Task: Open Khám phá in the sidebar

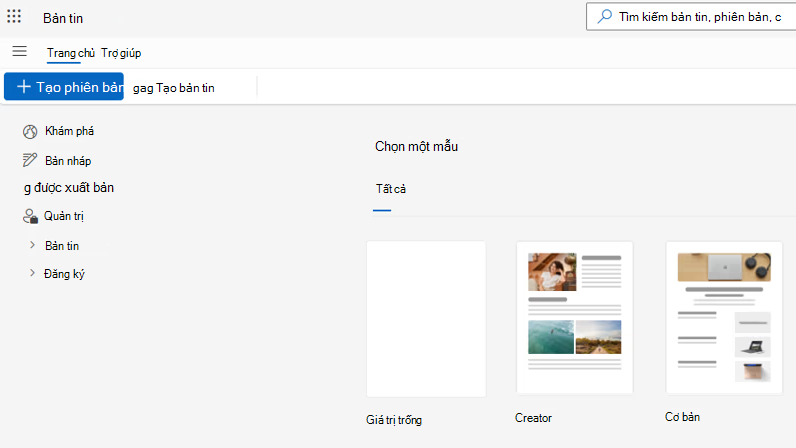Action: click(69, 131)
